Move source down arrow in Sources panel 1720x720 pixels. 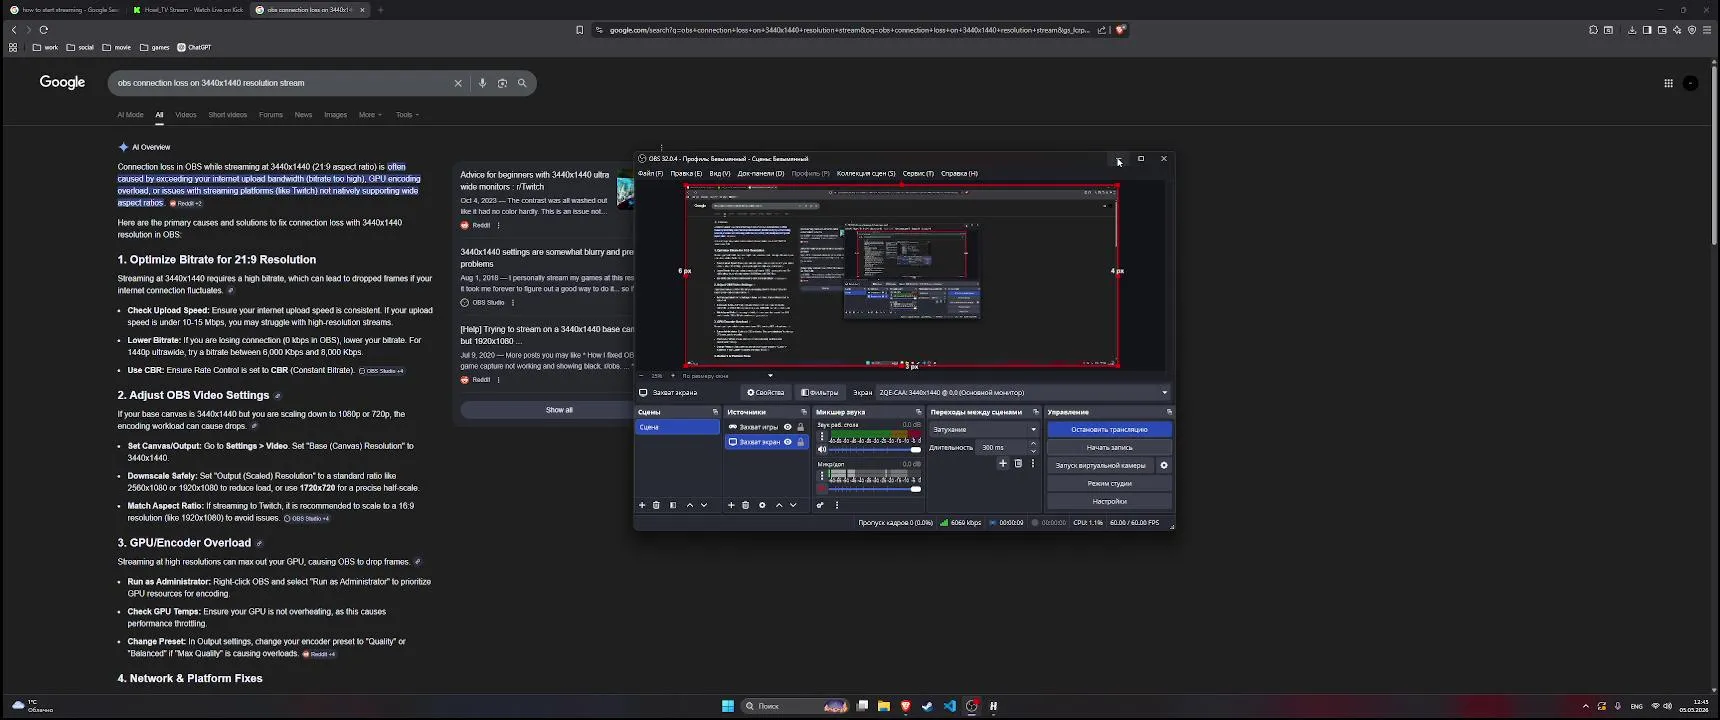click(x=794, y=505)
